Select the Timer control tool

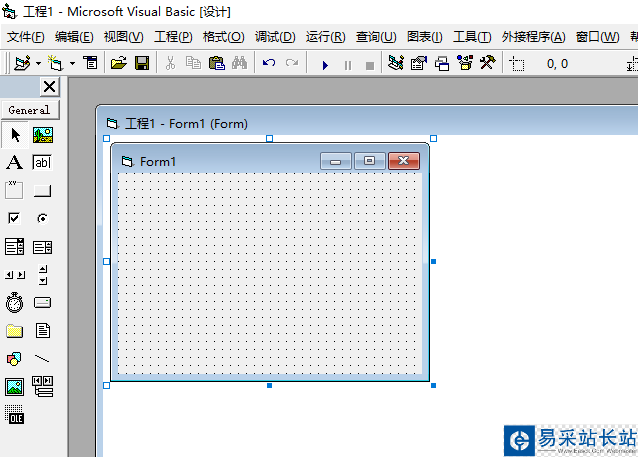click(x=15, y=302)
